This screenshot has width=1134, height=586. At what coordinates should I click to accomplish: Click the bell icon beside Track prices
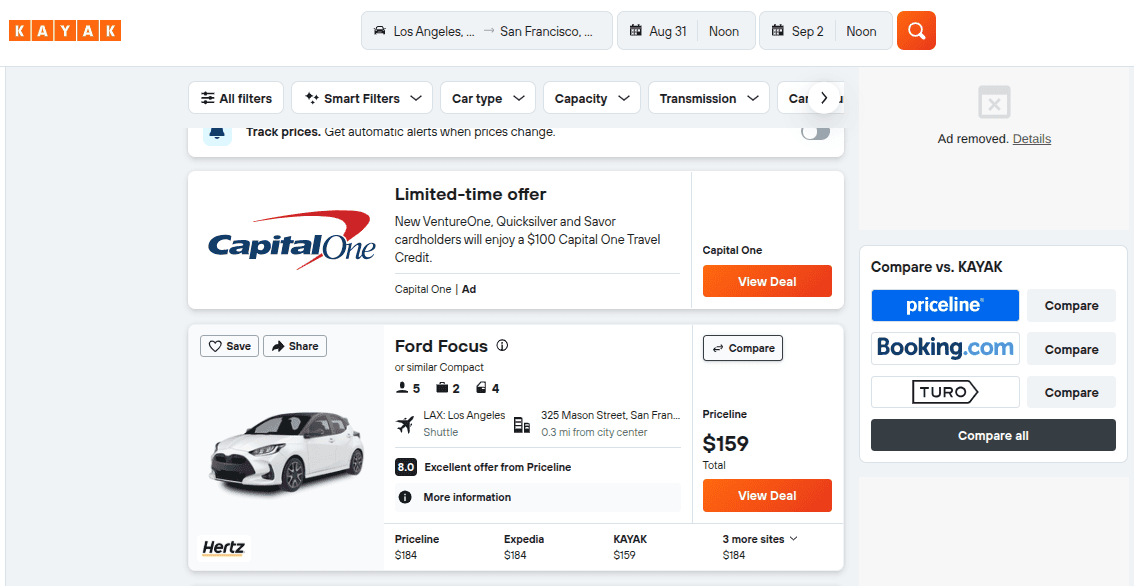click(217, 131)
